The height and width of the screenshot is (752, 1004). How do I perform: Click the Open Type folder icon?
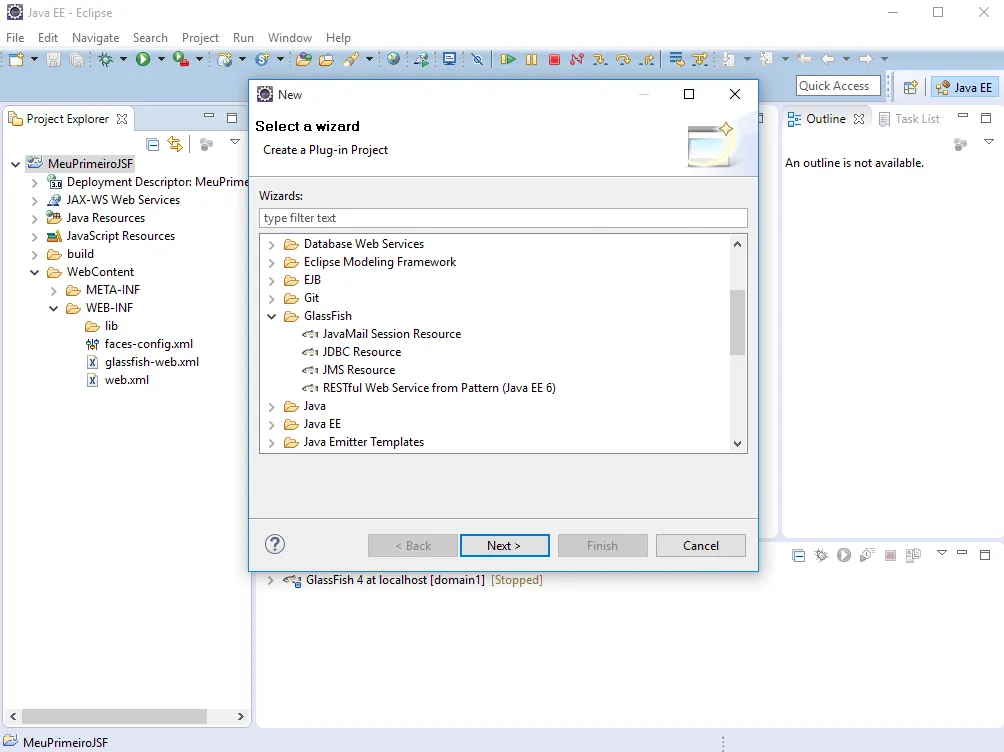coord(304,60)
